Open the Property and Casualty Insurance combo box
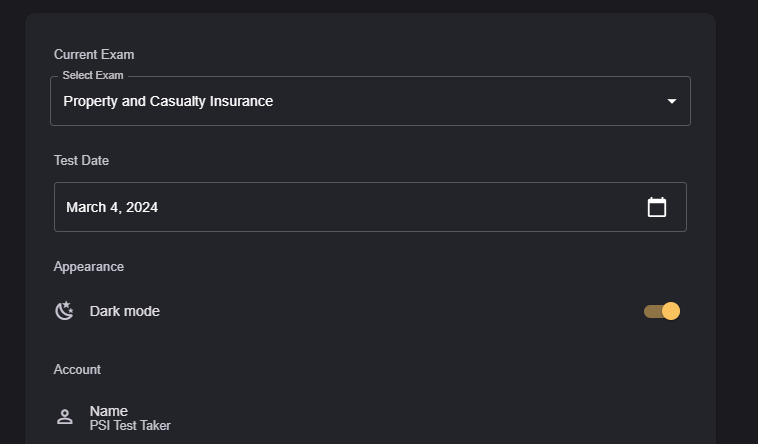Screen dimensions: 758x444 click(300, 101)
